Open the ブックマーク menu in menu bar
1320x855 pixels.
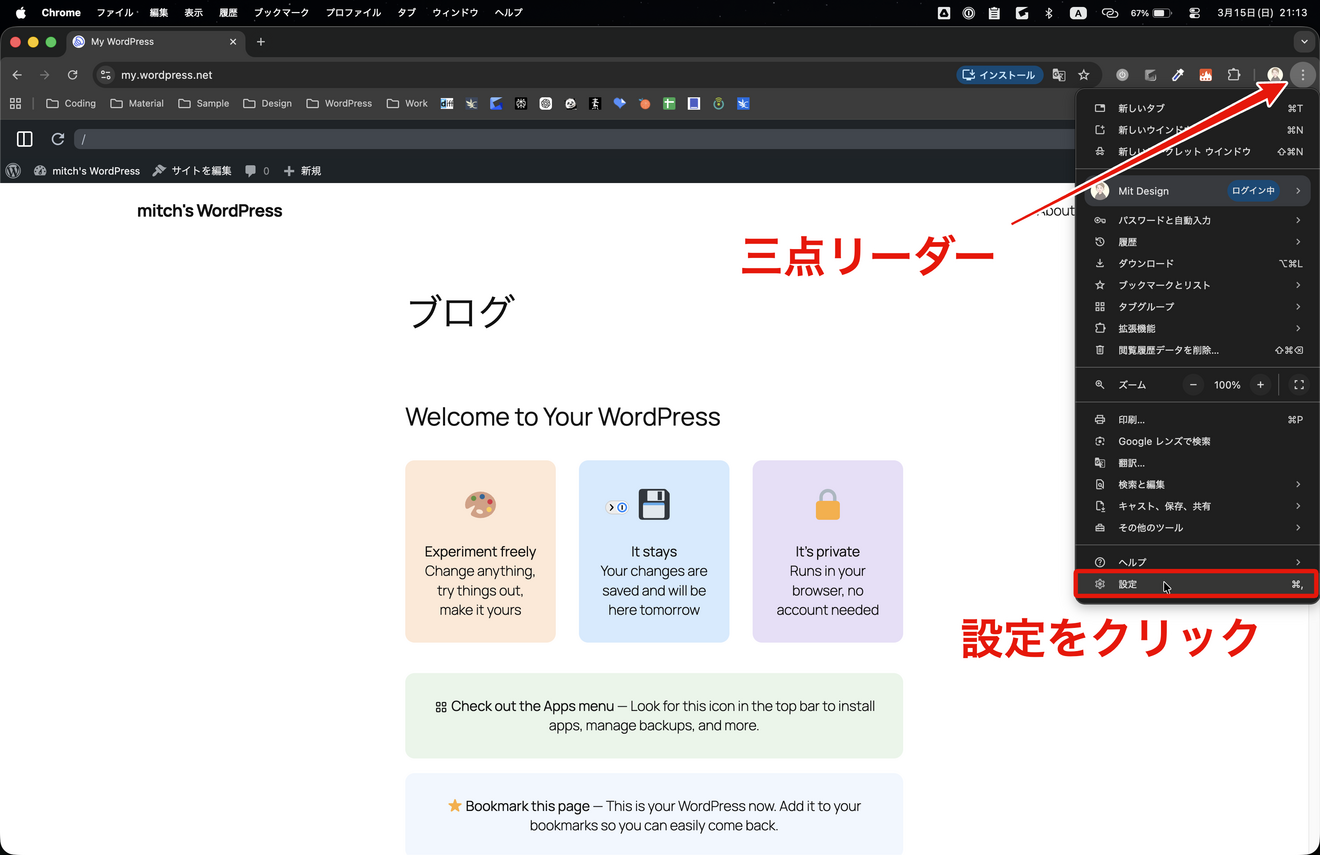(x=281, y=13)
